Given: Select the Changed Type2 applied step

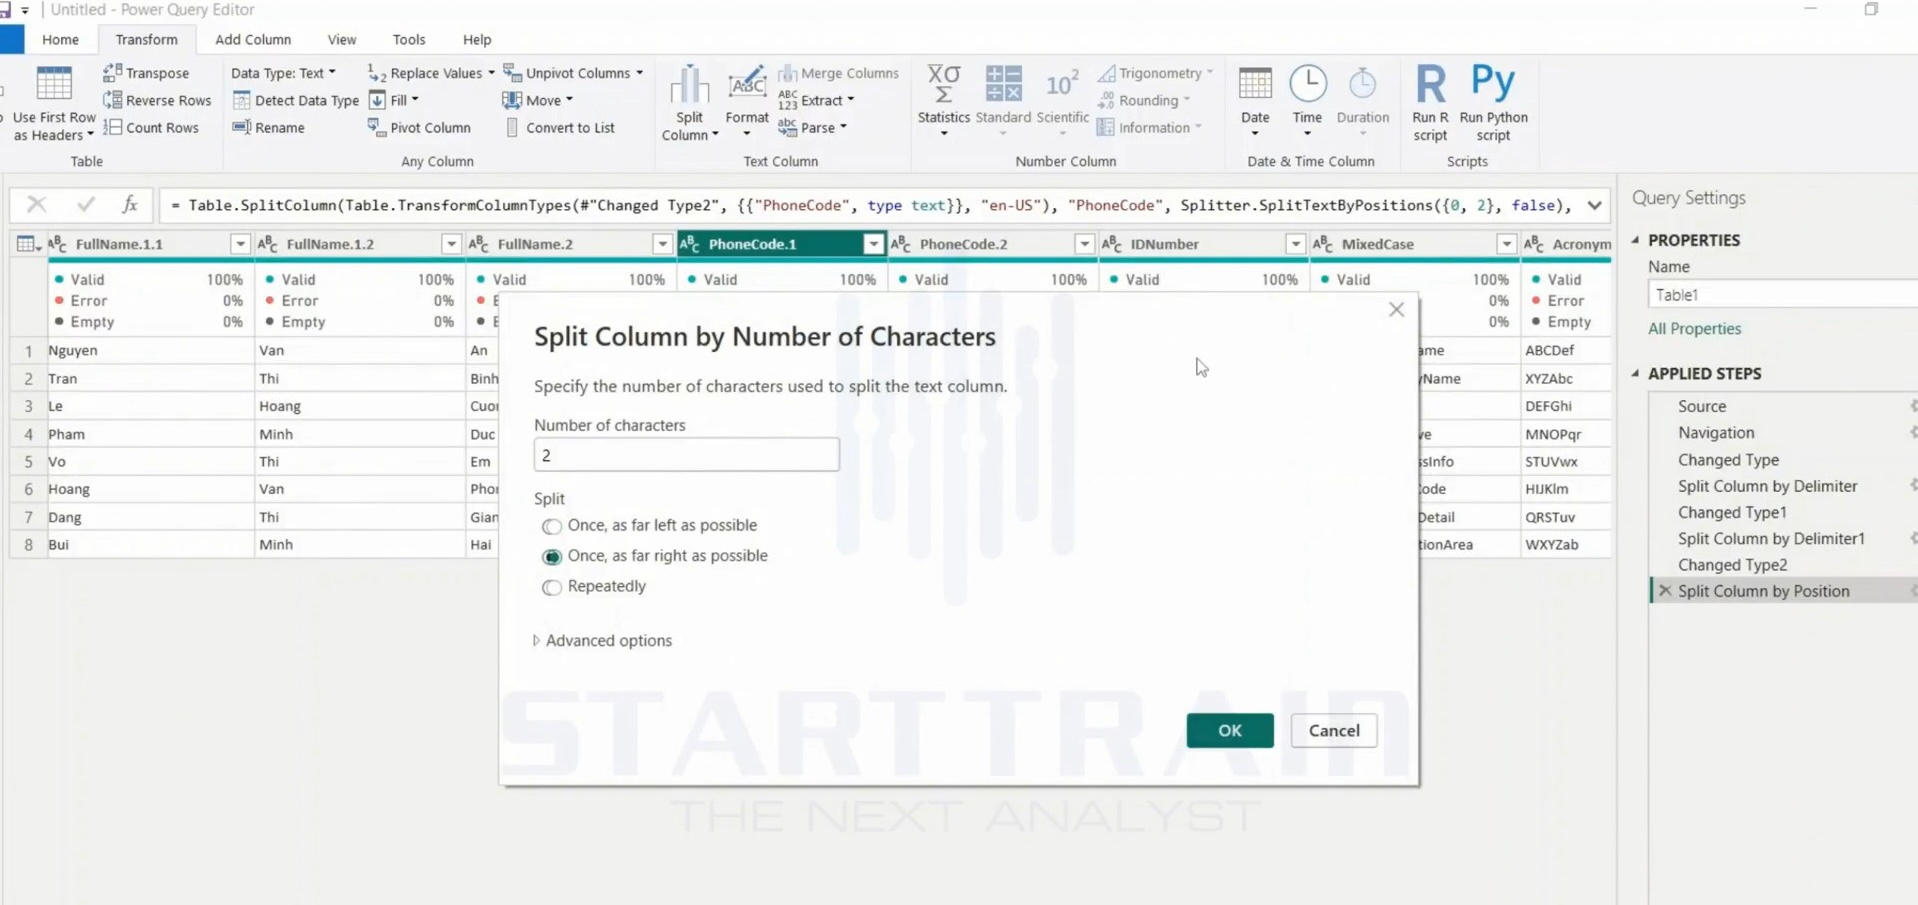Looking at the screenshot, I should (x=1732, y=564).
